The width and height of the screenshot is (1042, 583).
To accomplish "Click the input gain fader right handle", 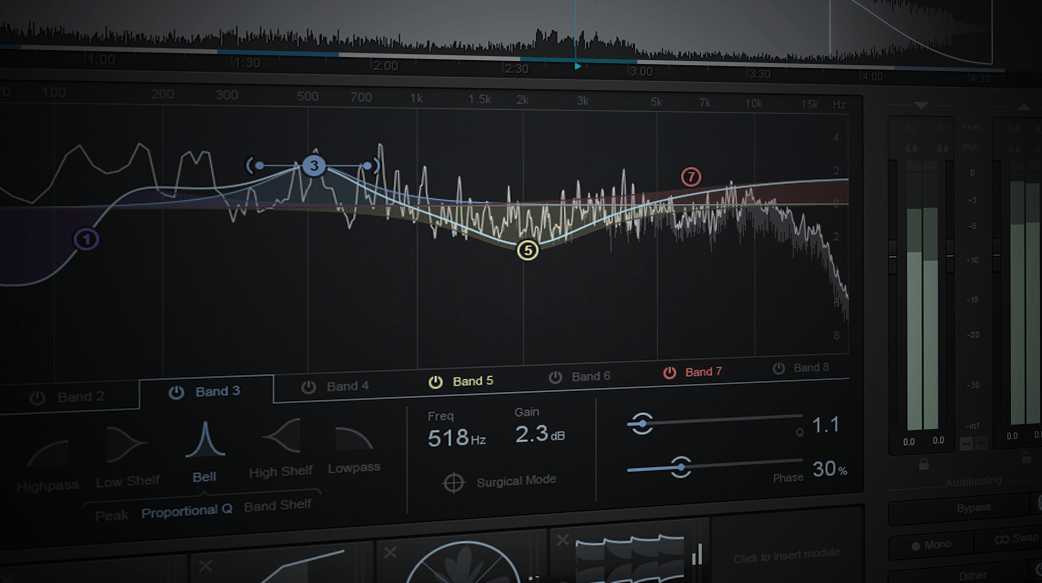I will click(950, 254).
